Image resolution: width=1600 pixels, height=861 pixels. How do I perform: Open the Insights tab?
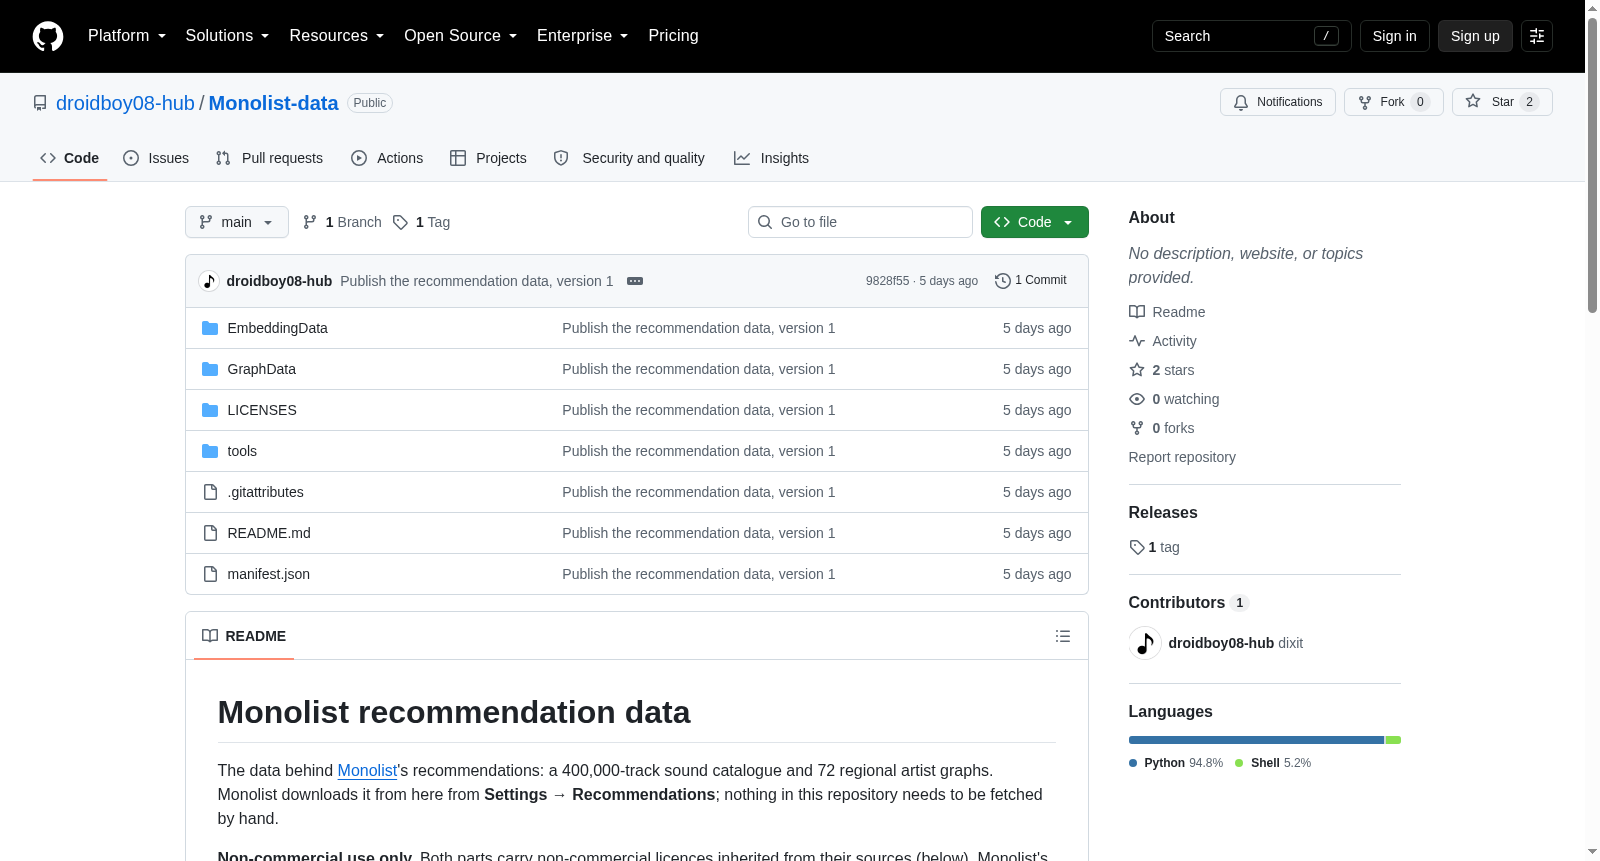click(x=771, y=158)
